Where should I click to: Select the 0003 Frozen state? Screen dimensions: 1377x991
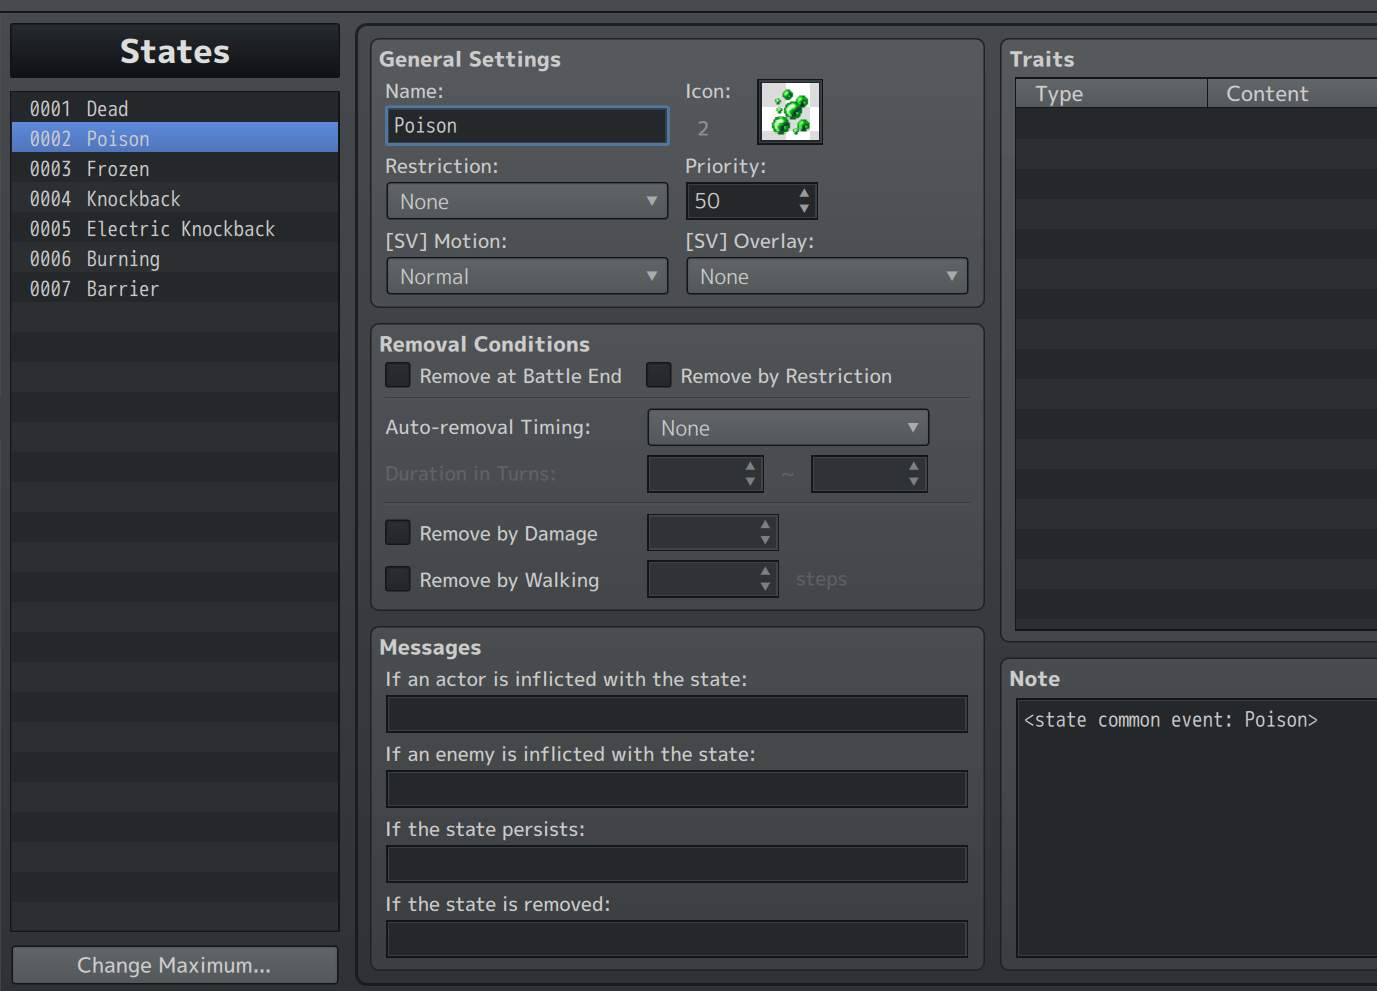point(175,168)
